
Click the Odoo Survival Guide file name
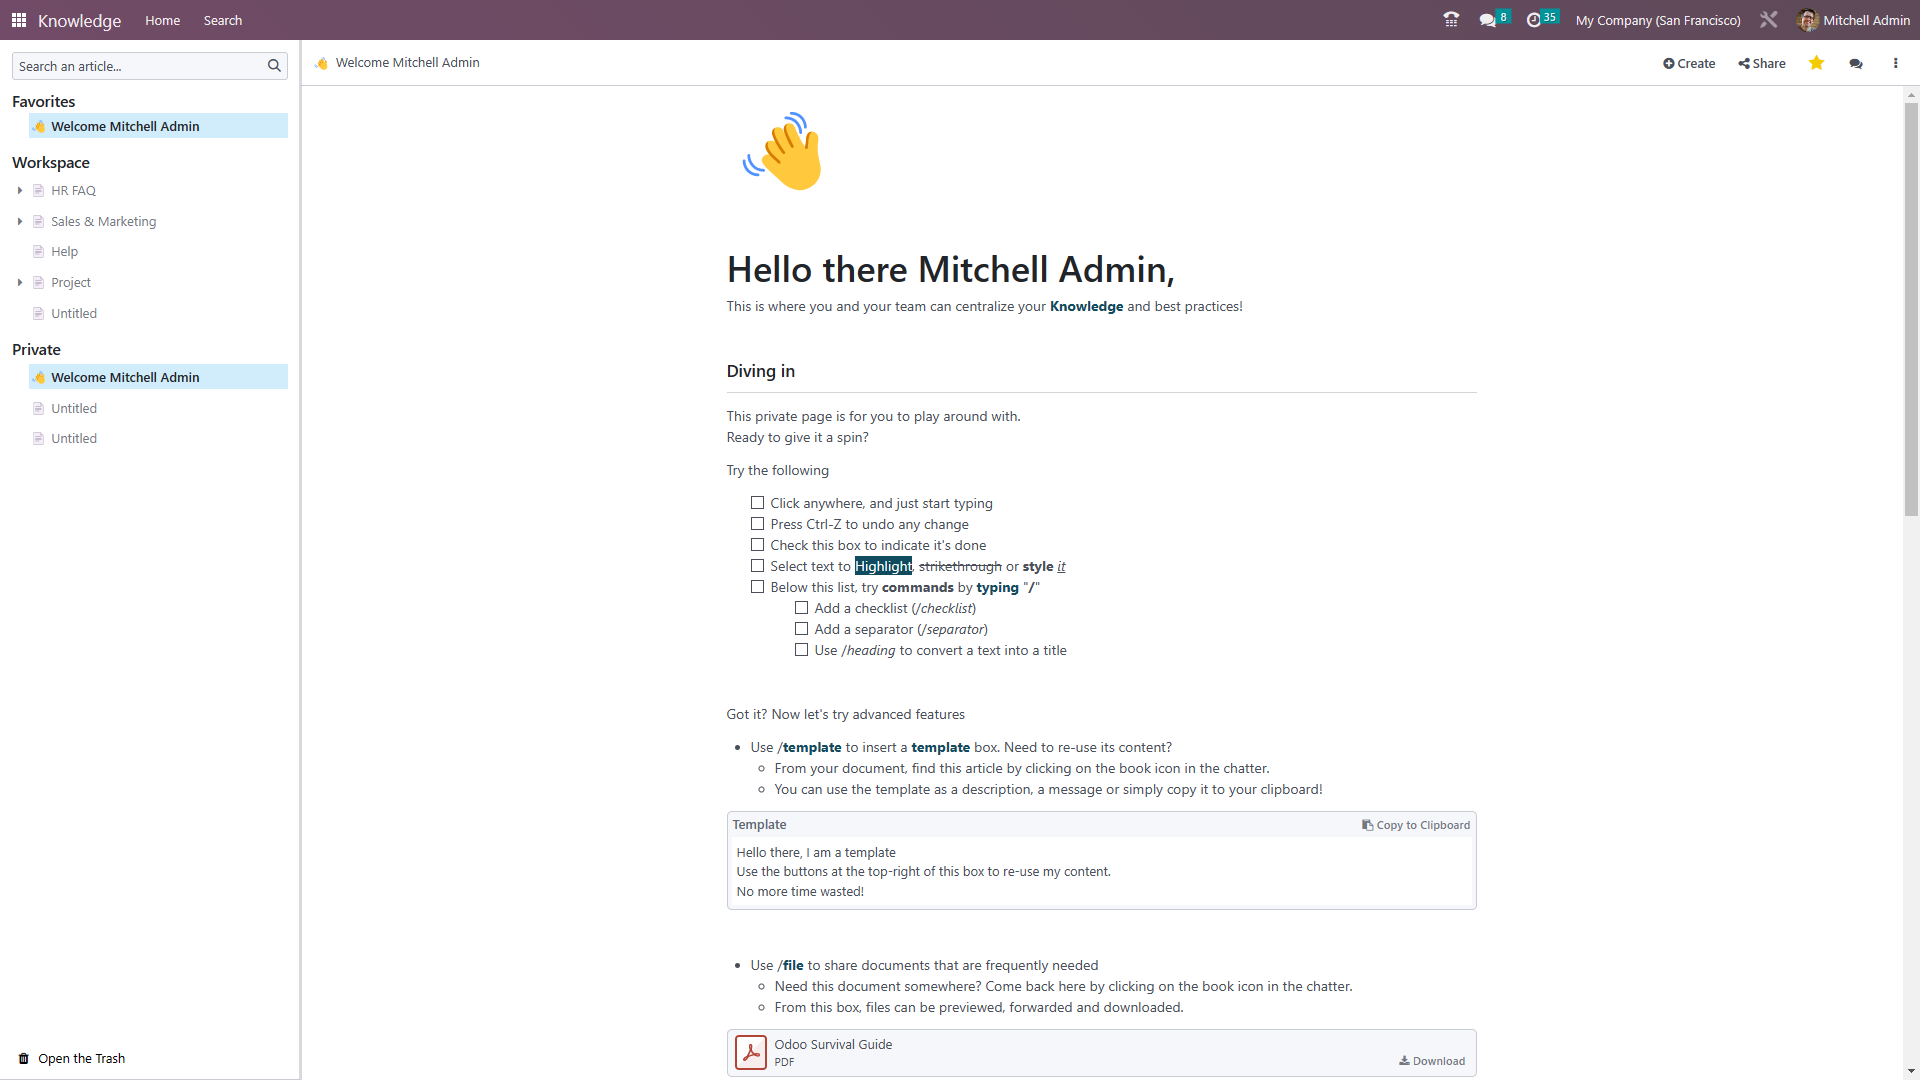(833, 1044)
